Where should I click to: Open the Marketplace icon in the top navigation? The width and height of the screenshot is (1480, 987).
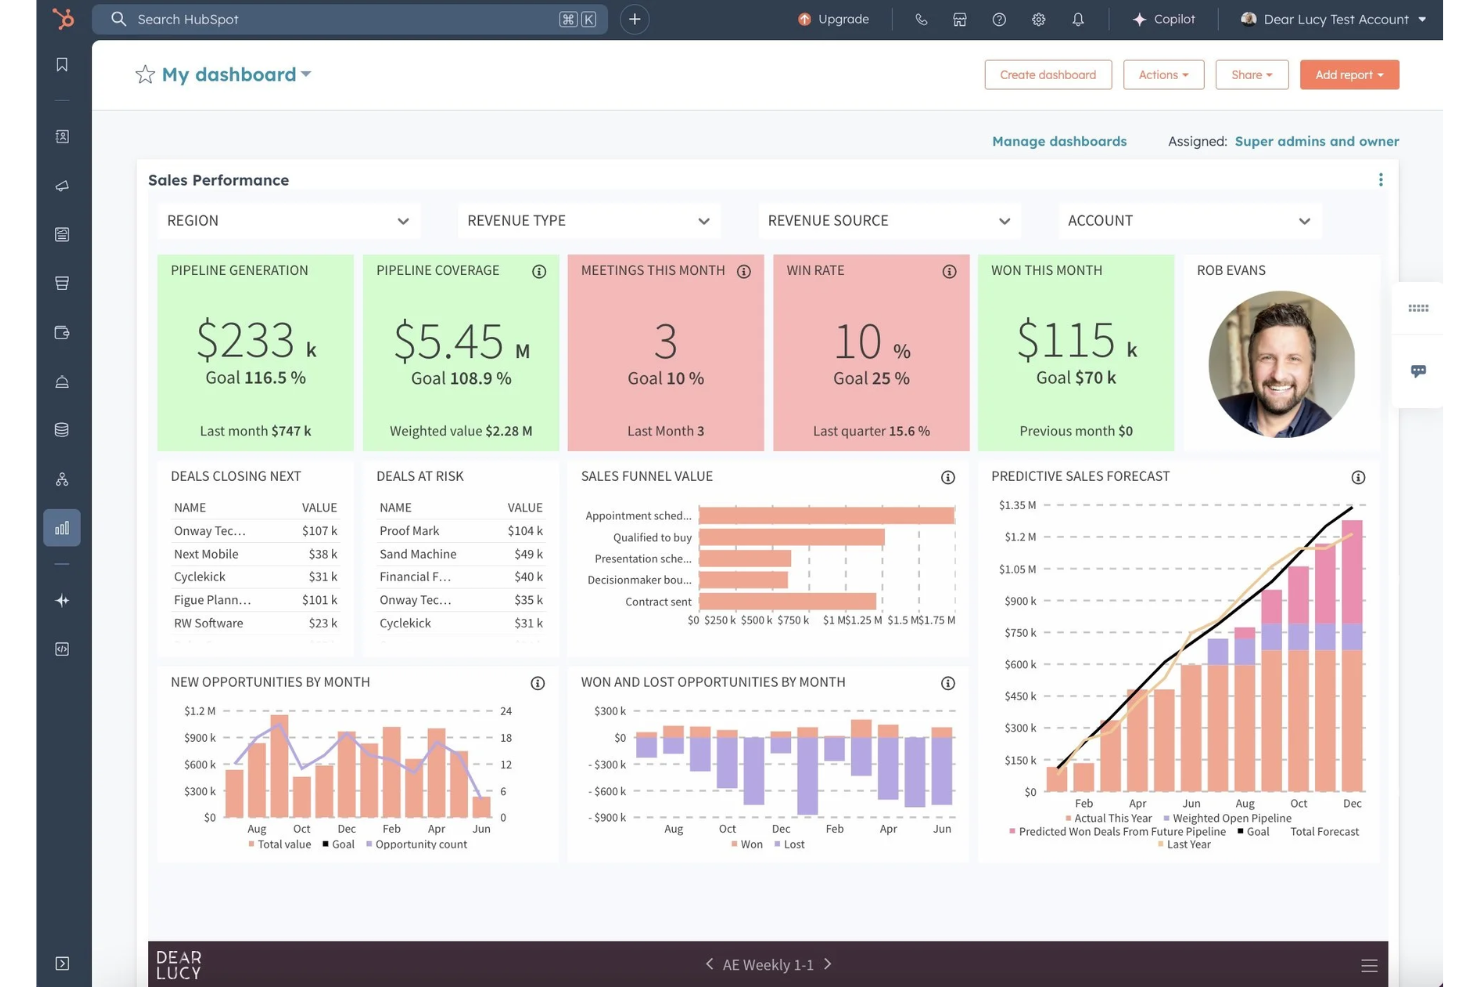(x=959, y=19)
